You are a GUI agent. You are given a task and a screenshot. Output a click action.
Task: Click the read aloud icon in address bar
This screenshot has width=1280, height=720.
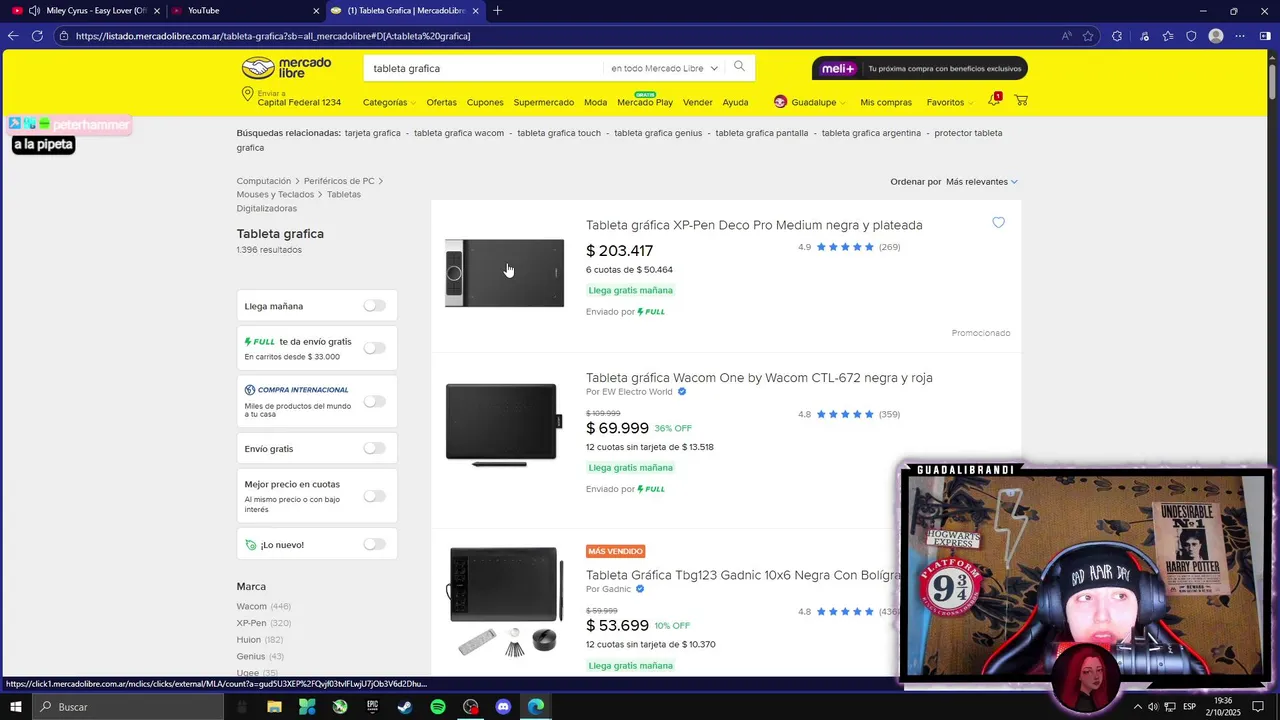click(1067, 36)
